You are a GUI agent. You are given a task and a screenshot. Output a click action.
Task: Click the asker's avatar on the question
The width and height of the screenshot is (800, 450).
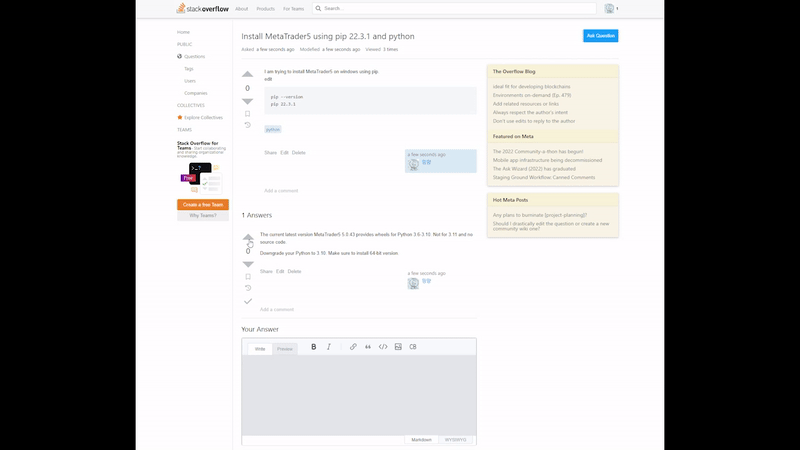[x=413, y=164]
